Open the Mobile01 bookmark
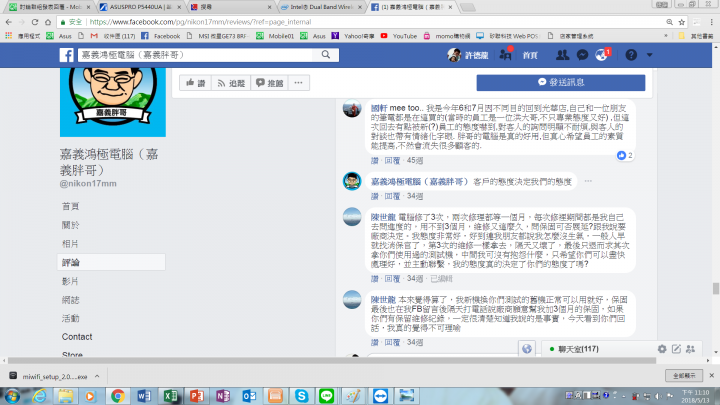 (275, 36)
